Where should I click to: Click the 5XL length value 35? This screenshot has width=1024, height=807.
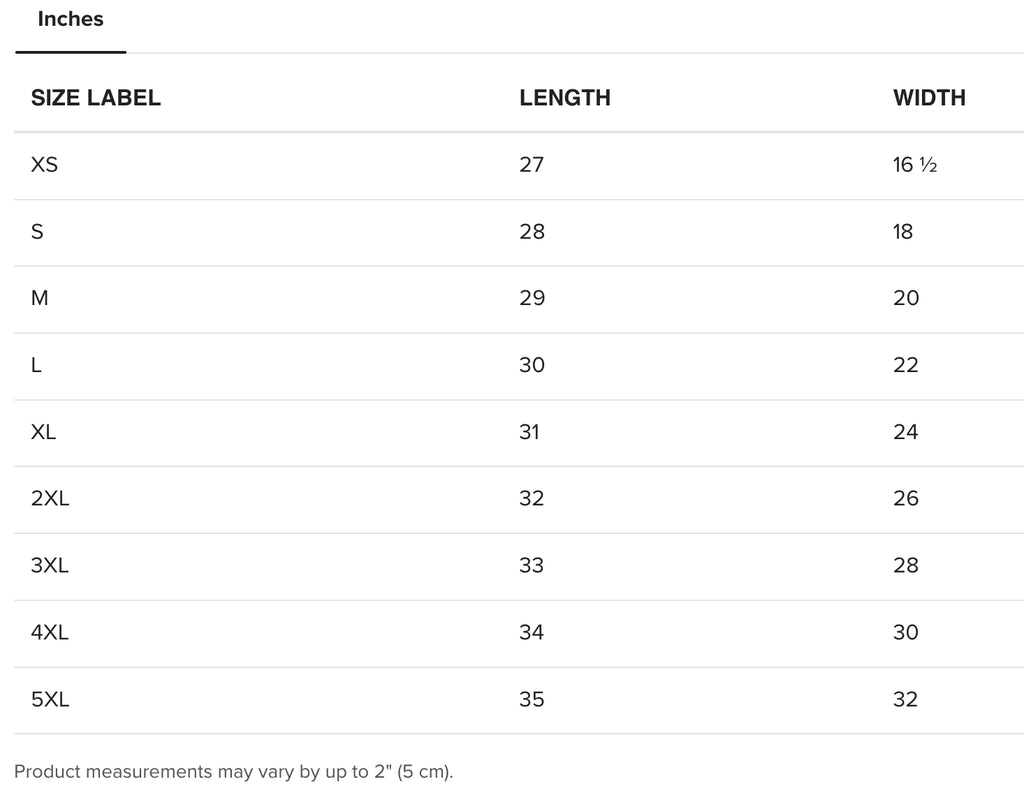pyautogui.click(x=532, y=700)
